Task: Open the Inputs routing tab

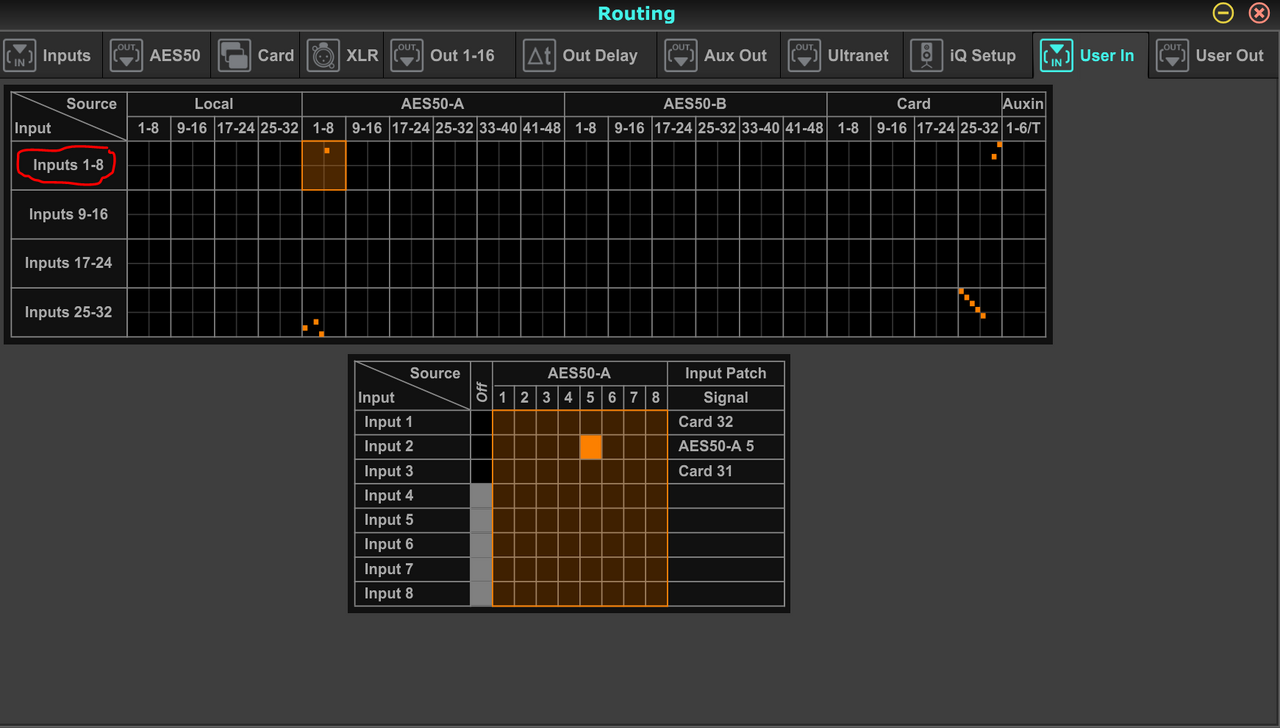Action: tap(49, 55)
